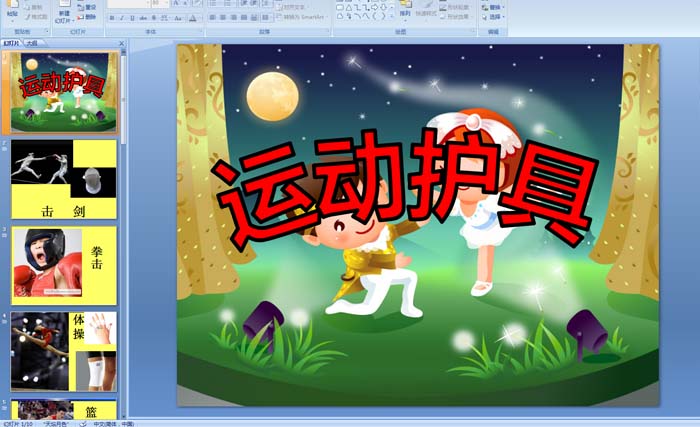This screenshot has height=427, width=700.
Task: Open the line spacing dropdown
Action: coord(267,4)
